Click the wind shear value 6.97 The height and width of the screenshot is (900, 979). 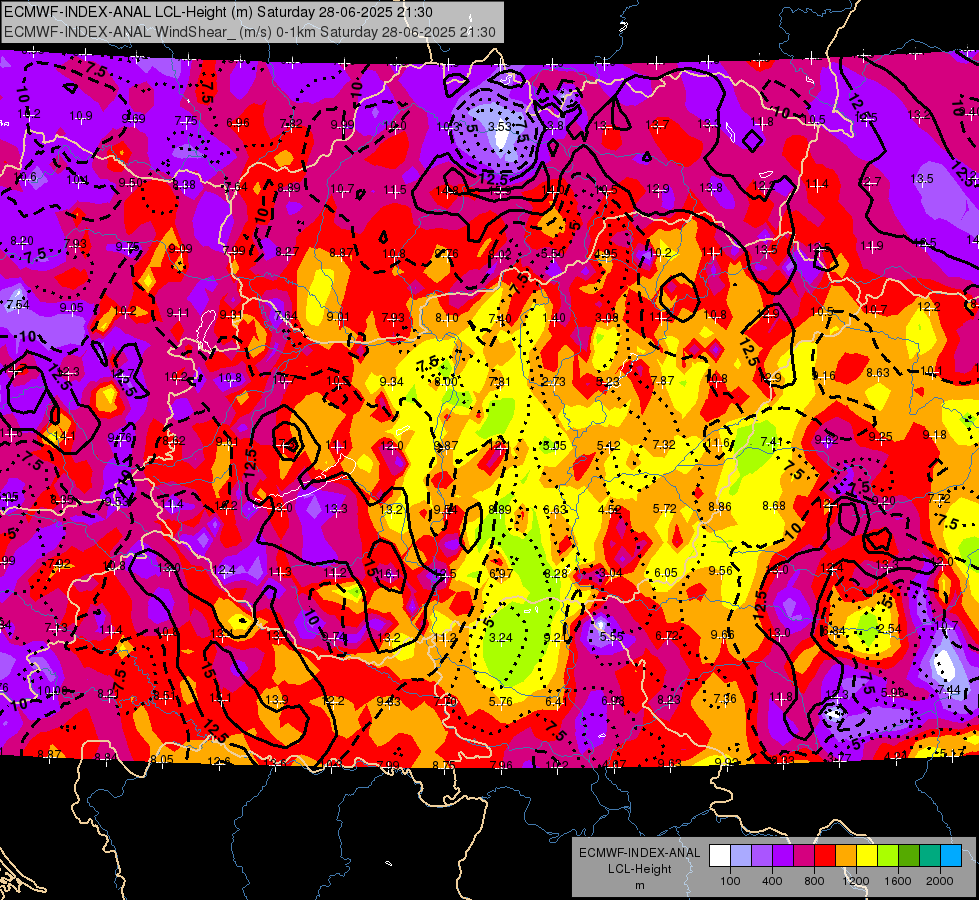pyautogui.click(x=501, y=573)
